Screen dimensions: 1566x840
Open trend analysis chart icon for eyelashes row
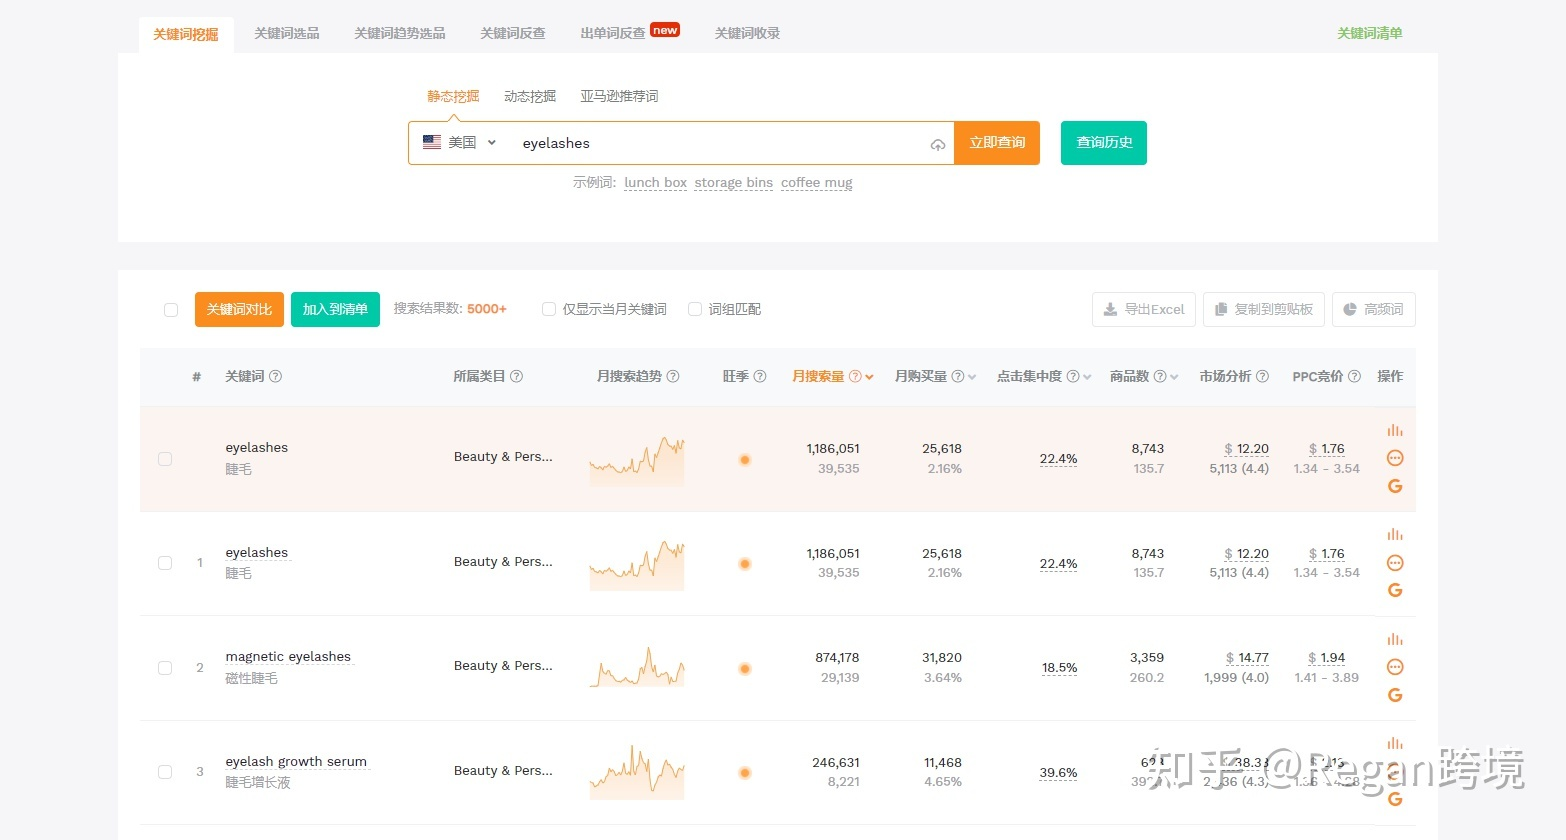pos(1395,430)
